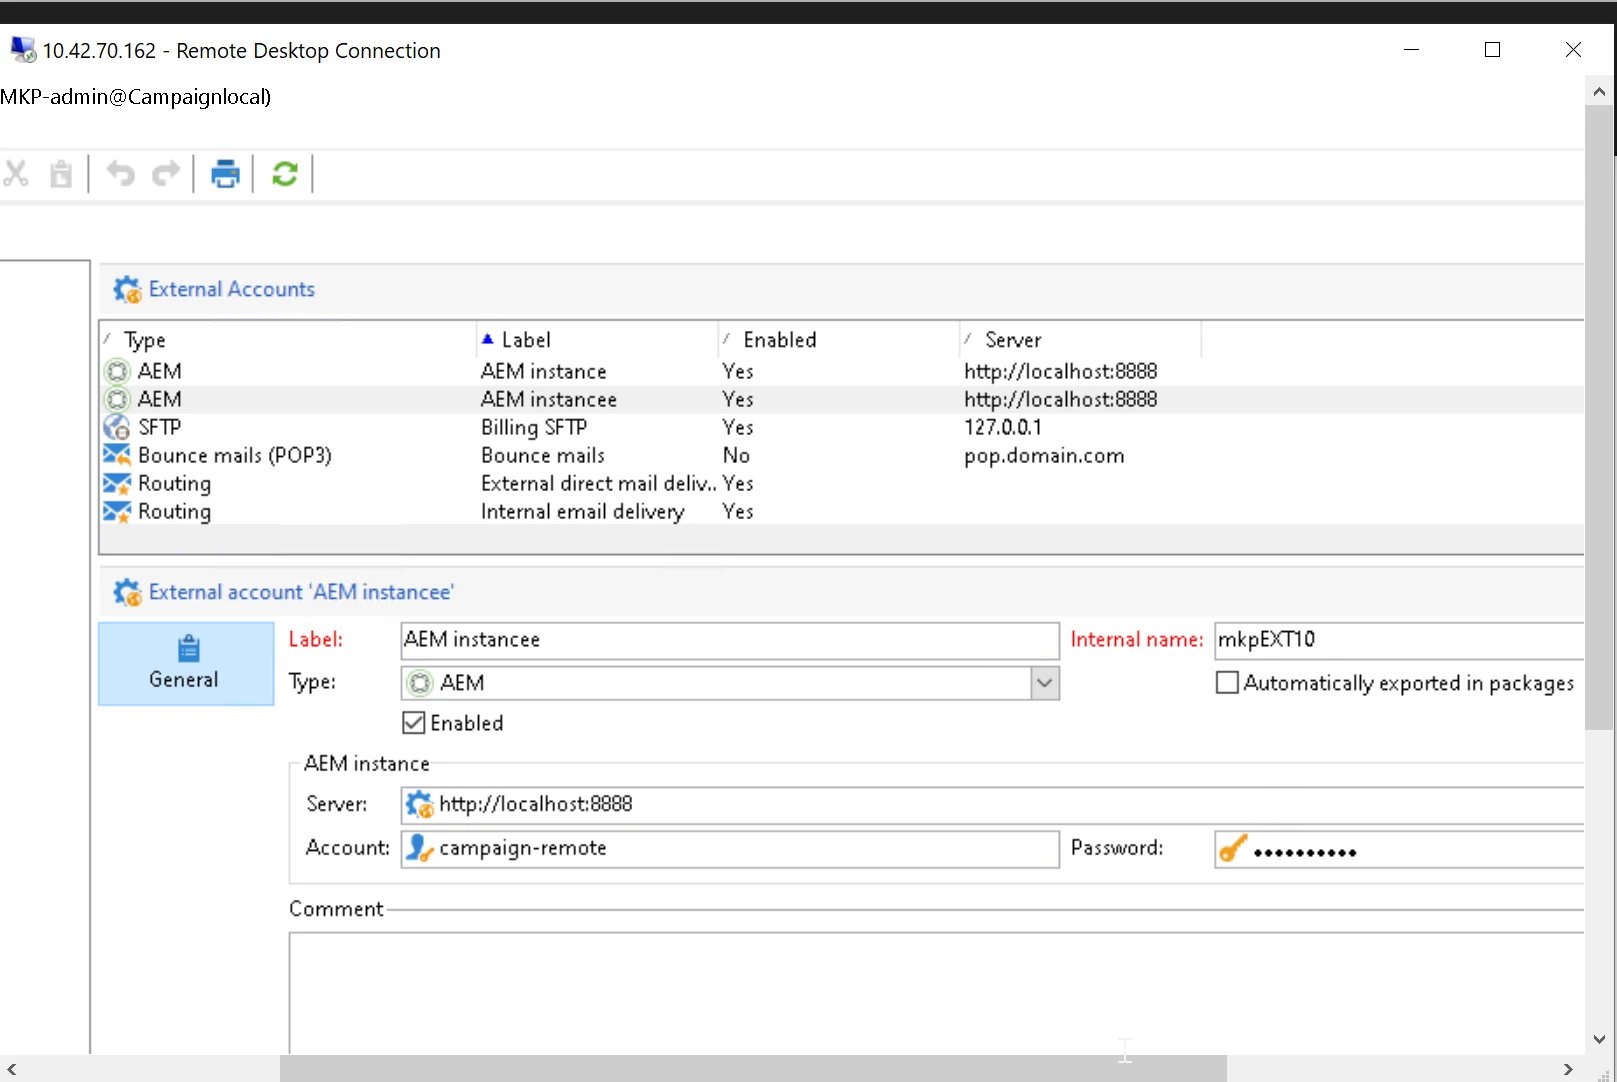This screenshot has width=1617, height=1082.
Task: Click the 'pop.domain.com' server cell
Action: pyautogui.click(x=1044, y=455)
